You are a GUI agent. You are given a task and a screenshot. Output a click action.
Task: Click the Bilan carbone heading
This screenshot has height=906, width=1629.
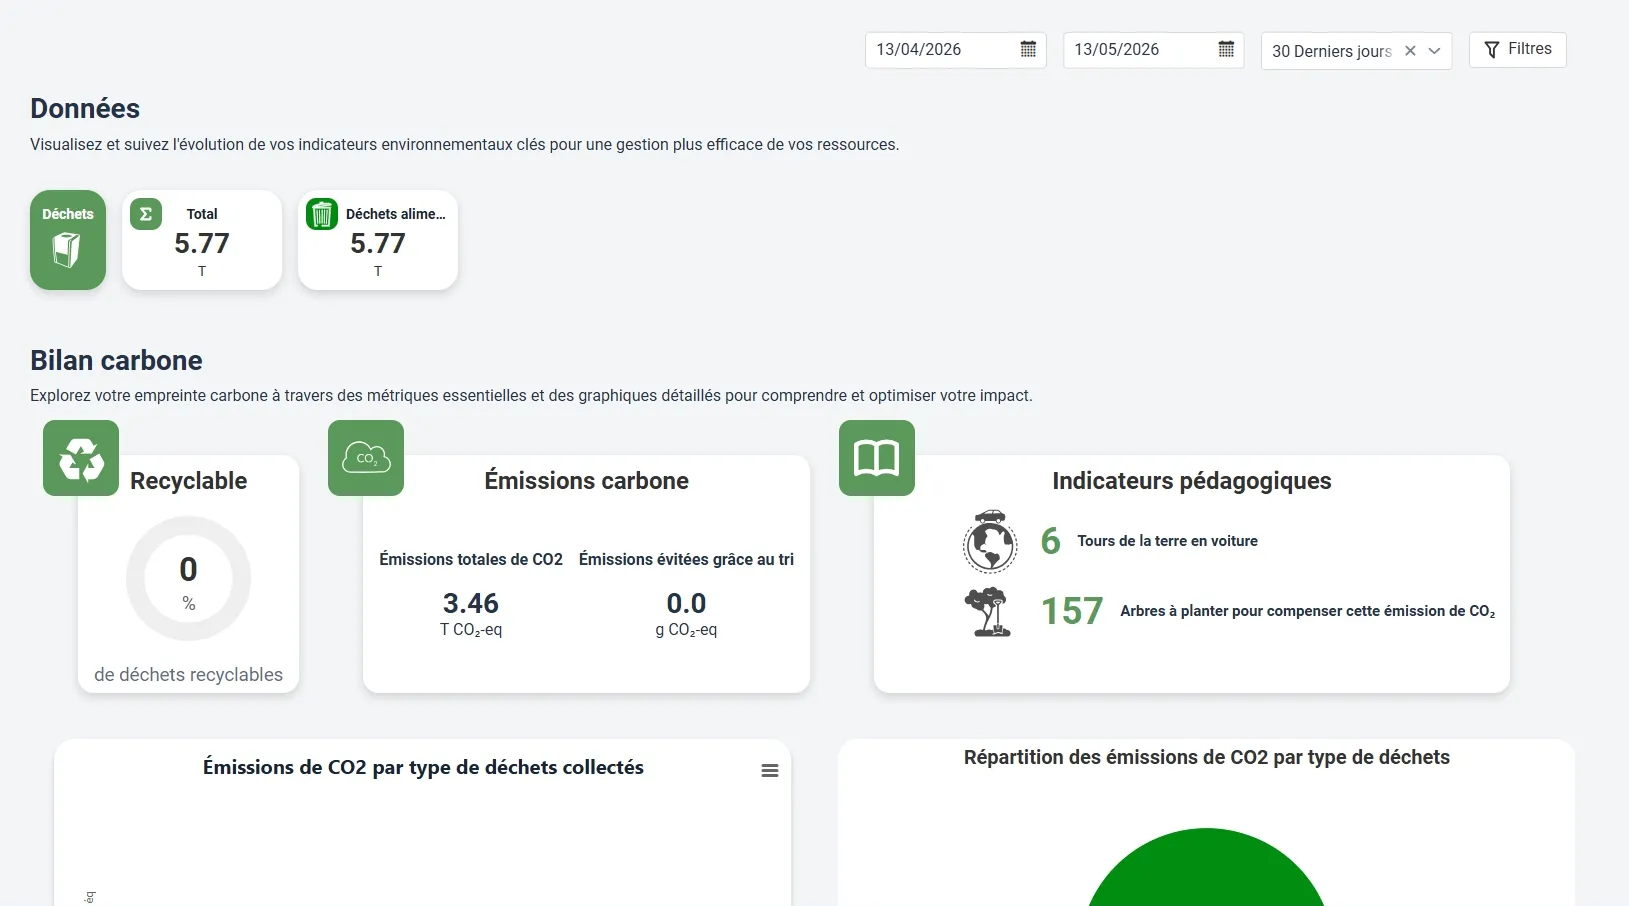[116, 360]
